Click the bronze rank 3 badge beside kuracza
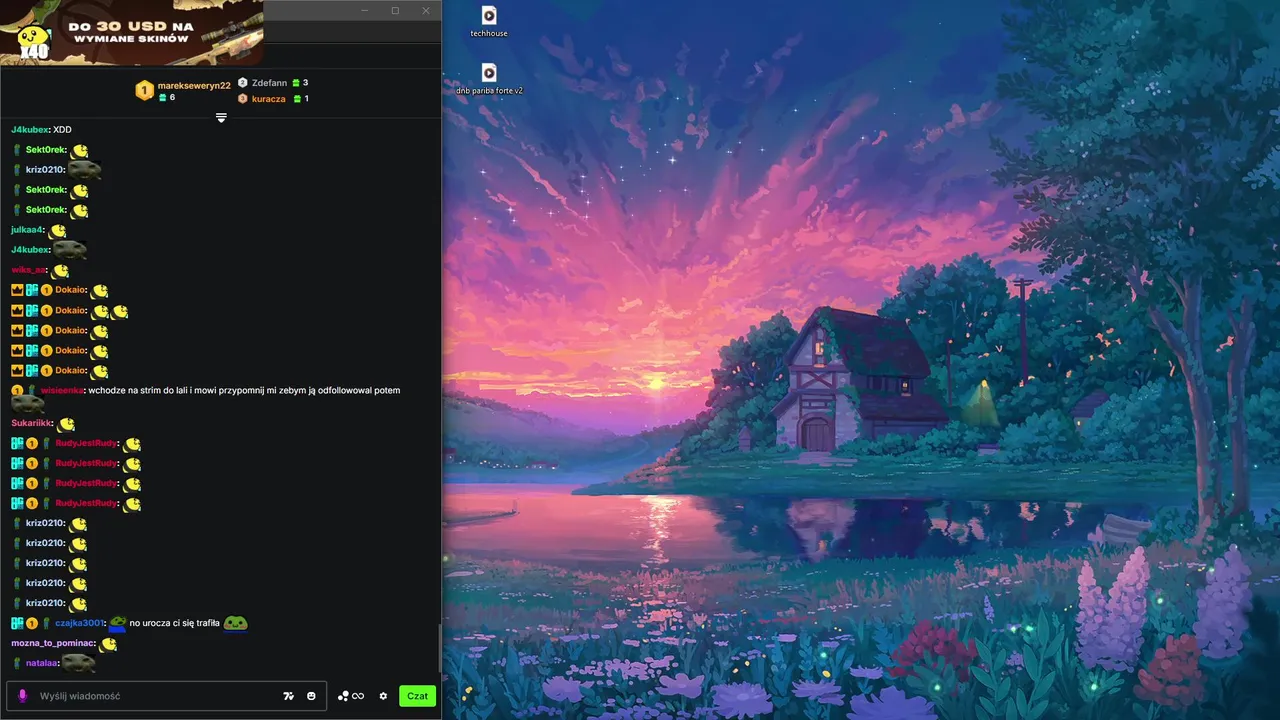Screen dimensions: 1280x720 point(243,99)
